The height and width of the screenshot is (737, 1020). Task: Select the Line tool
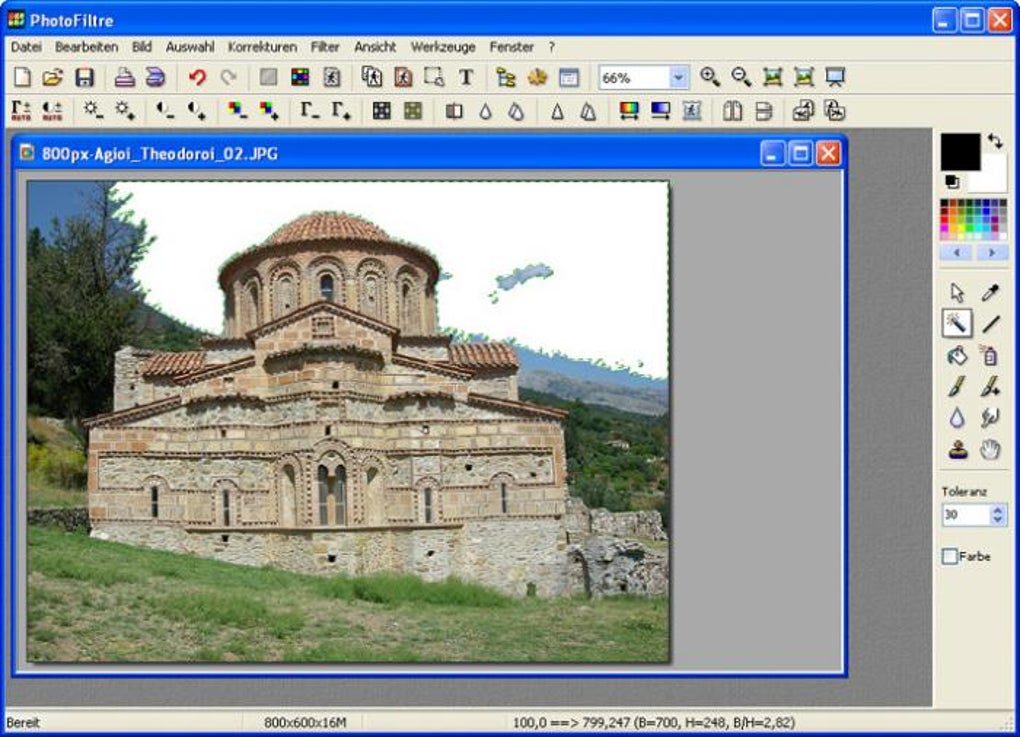point(990,323)
